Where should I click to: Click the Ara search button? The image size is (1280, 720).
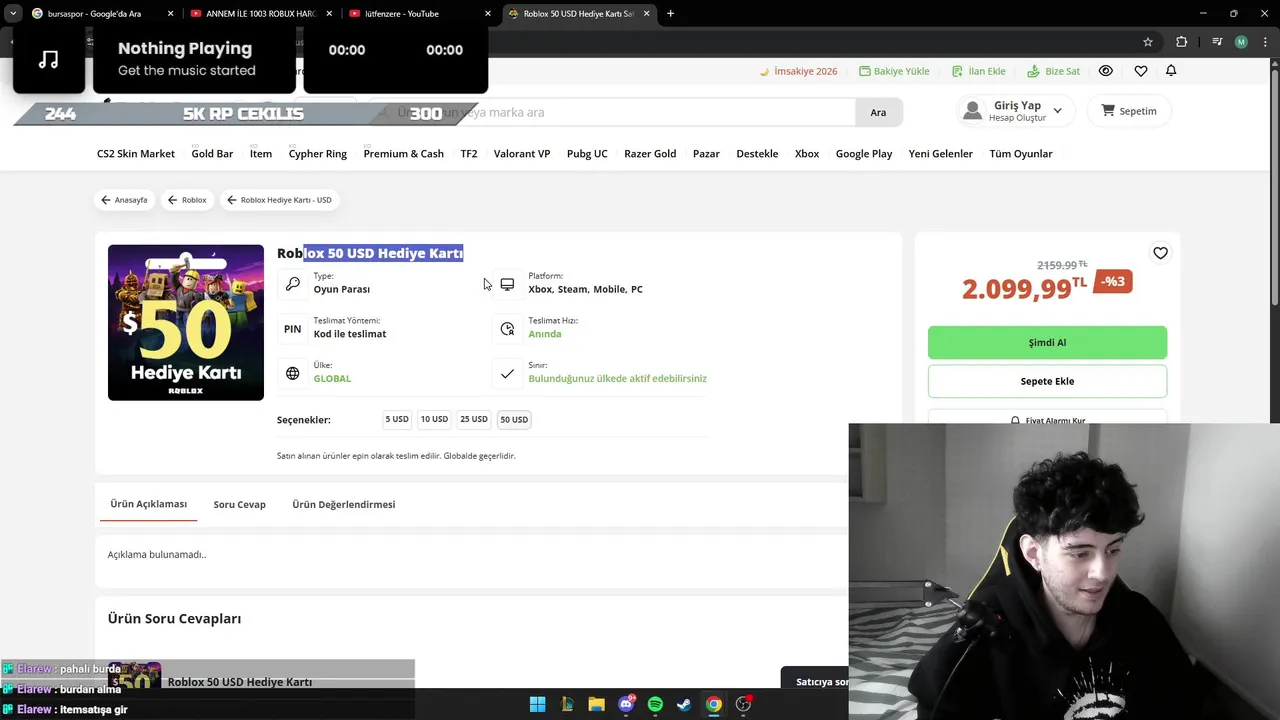878,112
